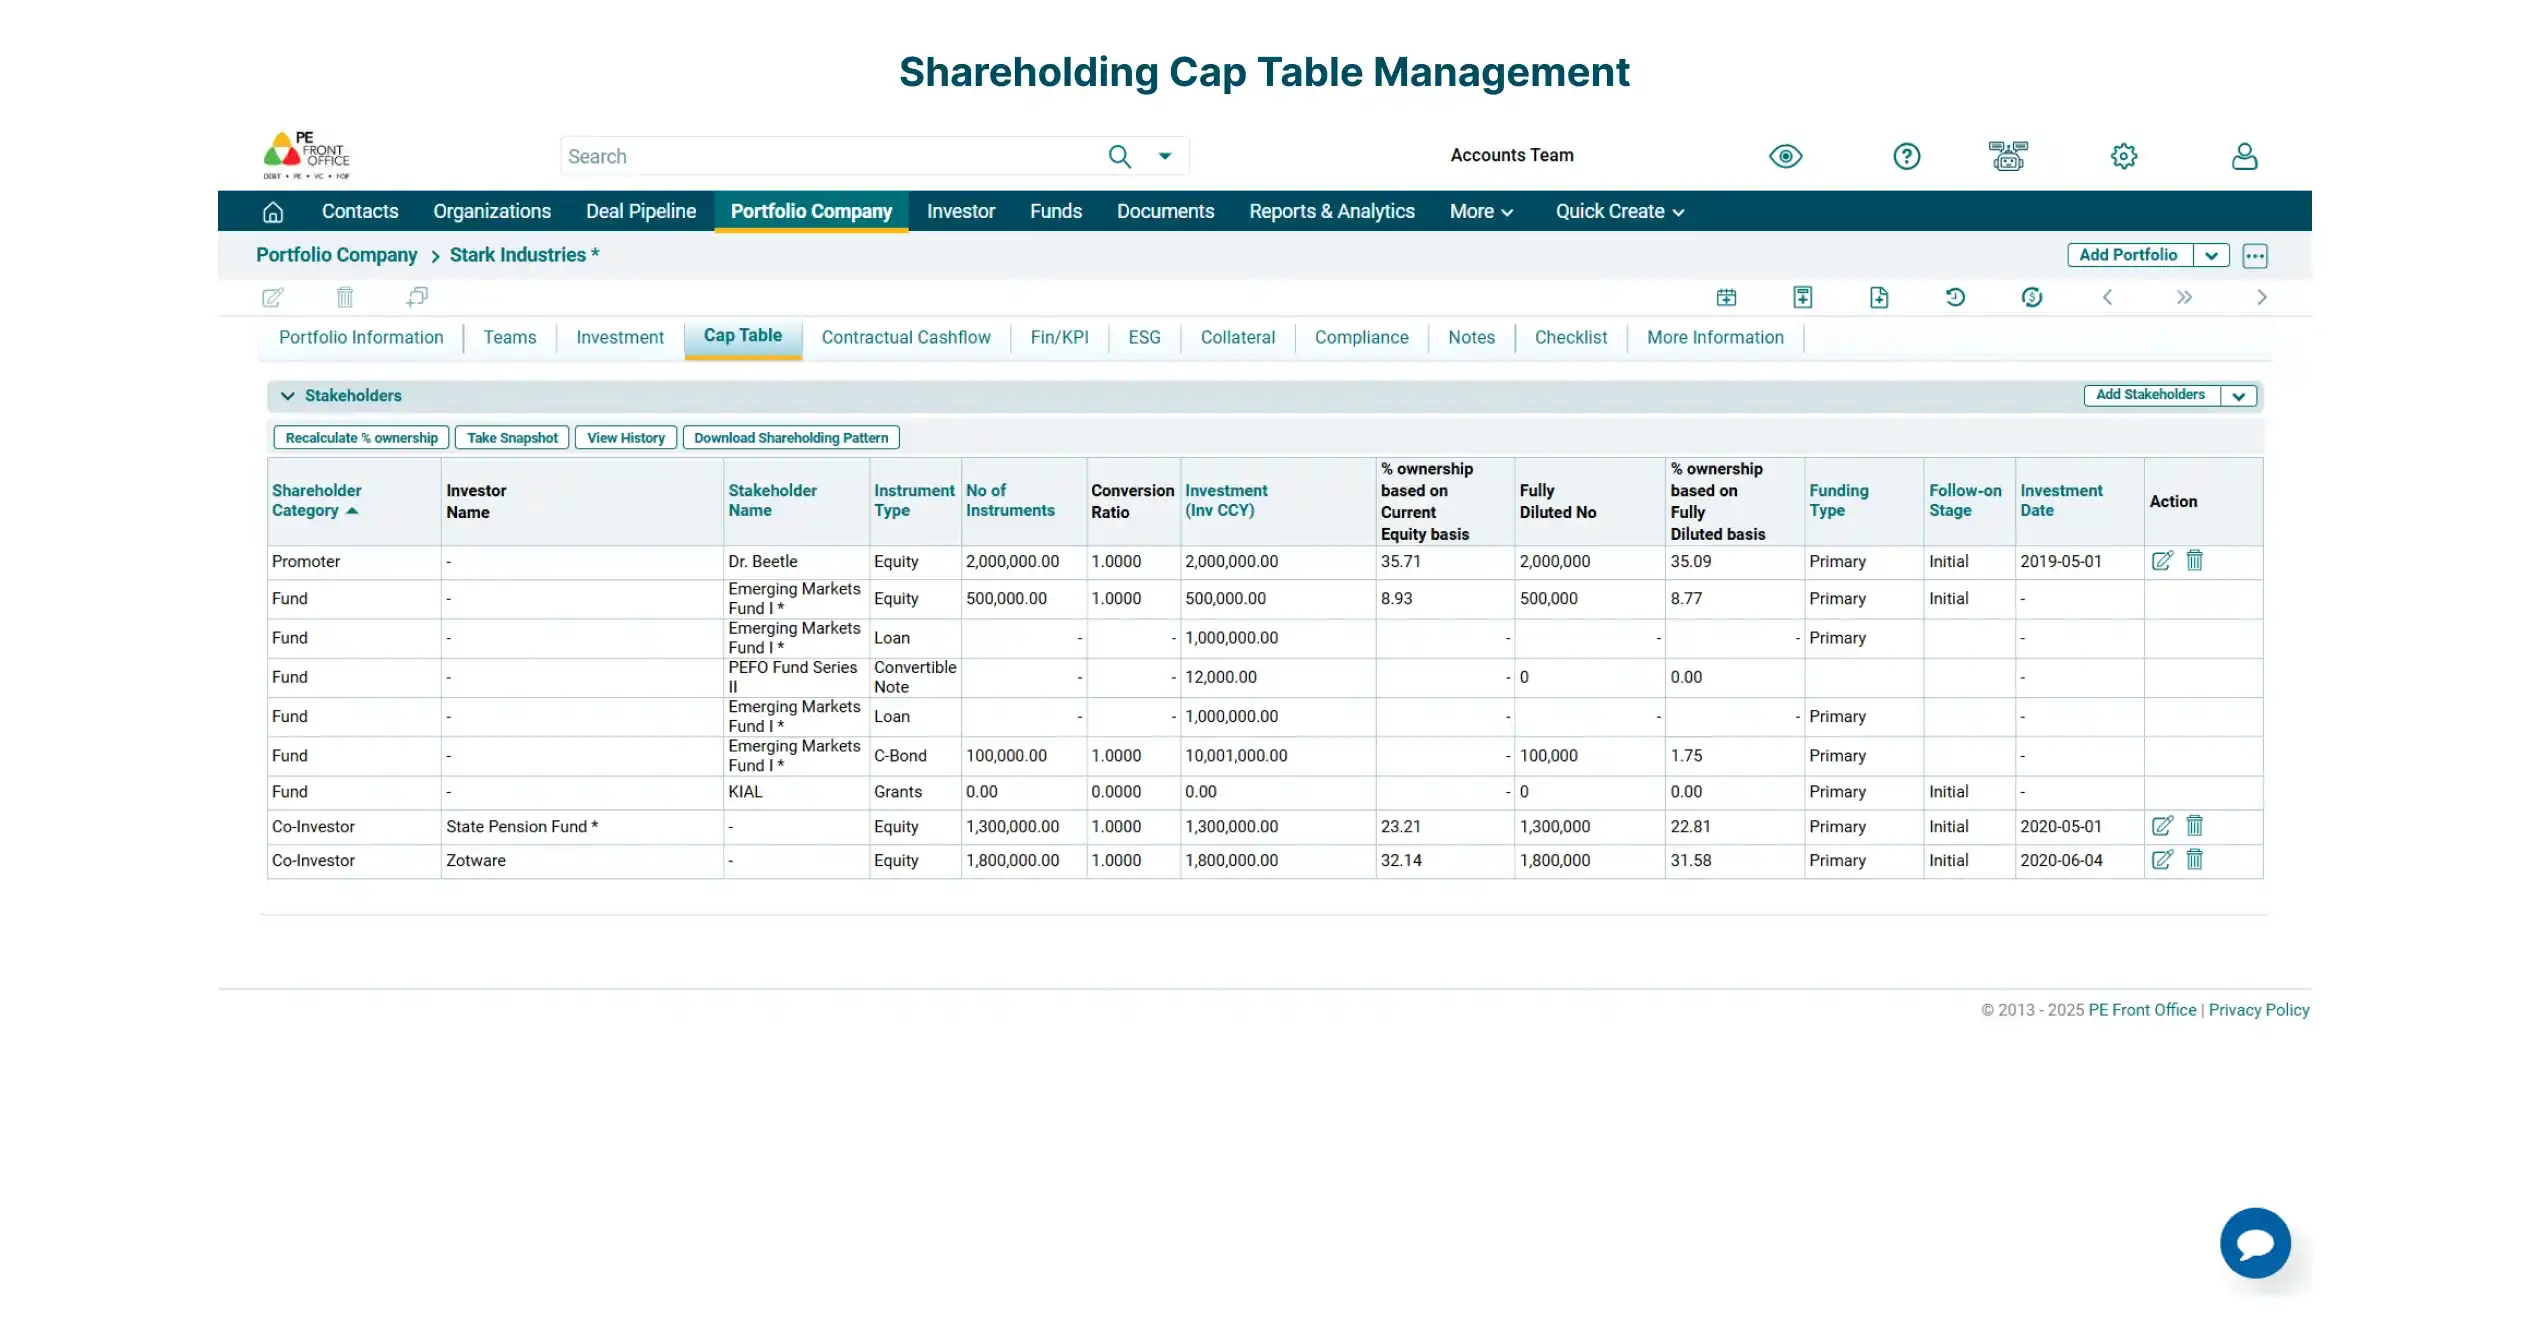The width and height of the screenshot is (2530, 1330).
Task: Expand the More dropdown in navbar
Action: pyautogui.click(x=1481, y=211)
